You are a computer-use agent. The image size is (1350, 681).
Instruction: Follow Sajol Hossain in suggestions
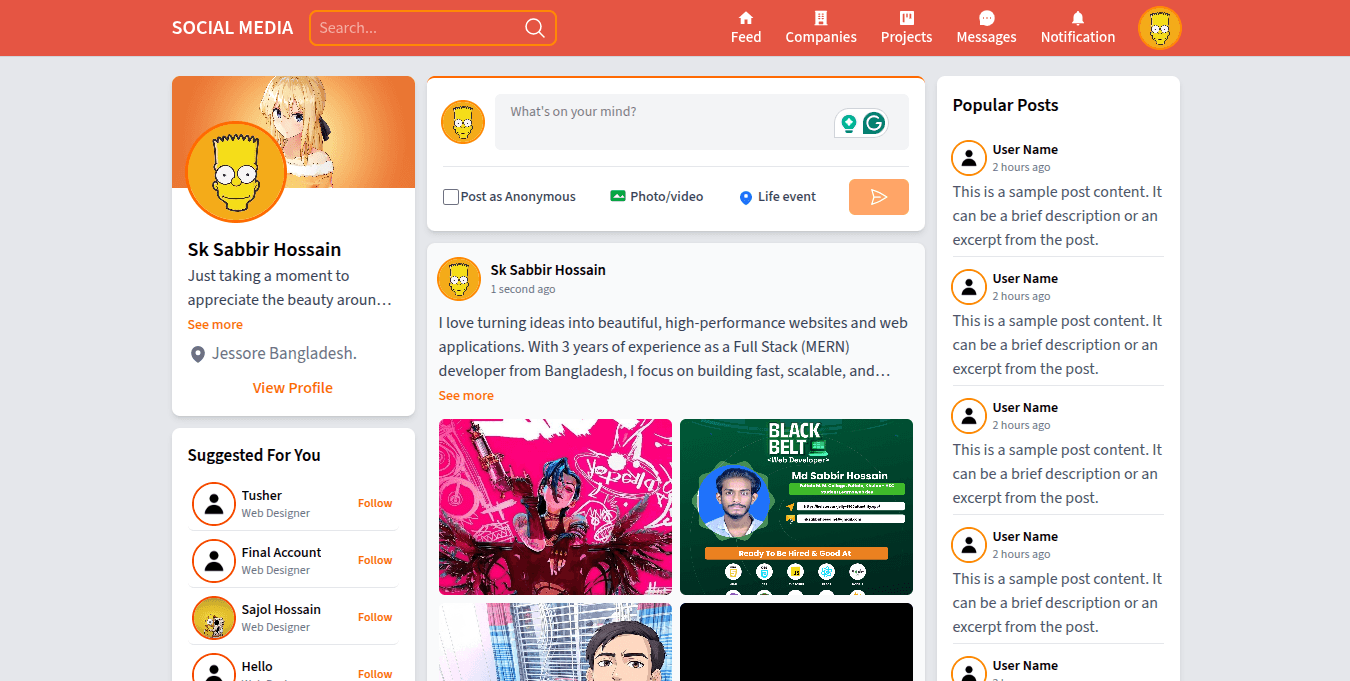pos(375,618)
